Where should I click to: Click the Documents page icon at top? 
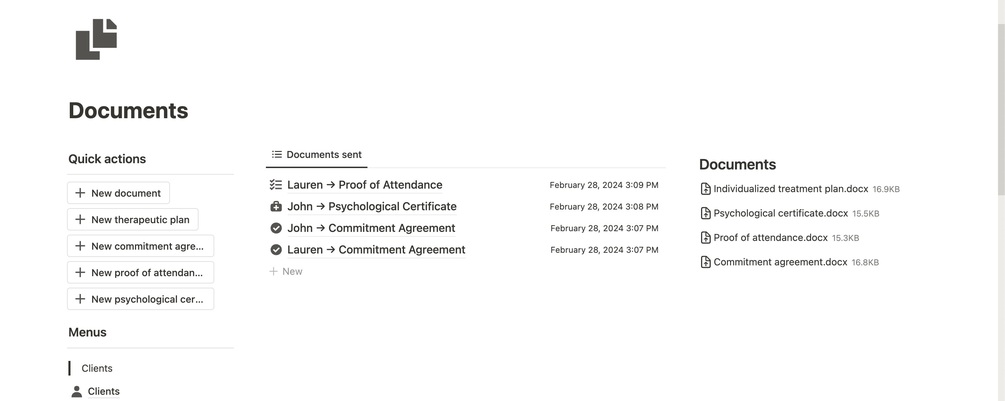96,40
